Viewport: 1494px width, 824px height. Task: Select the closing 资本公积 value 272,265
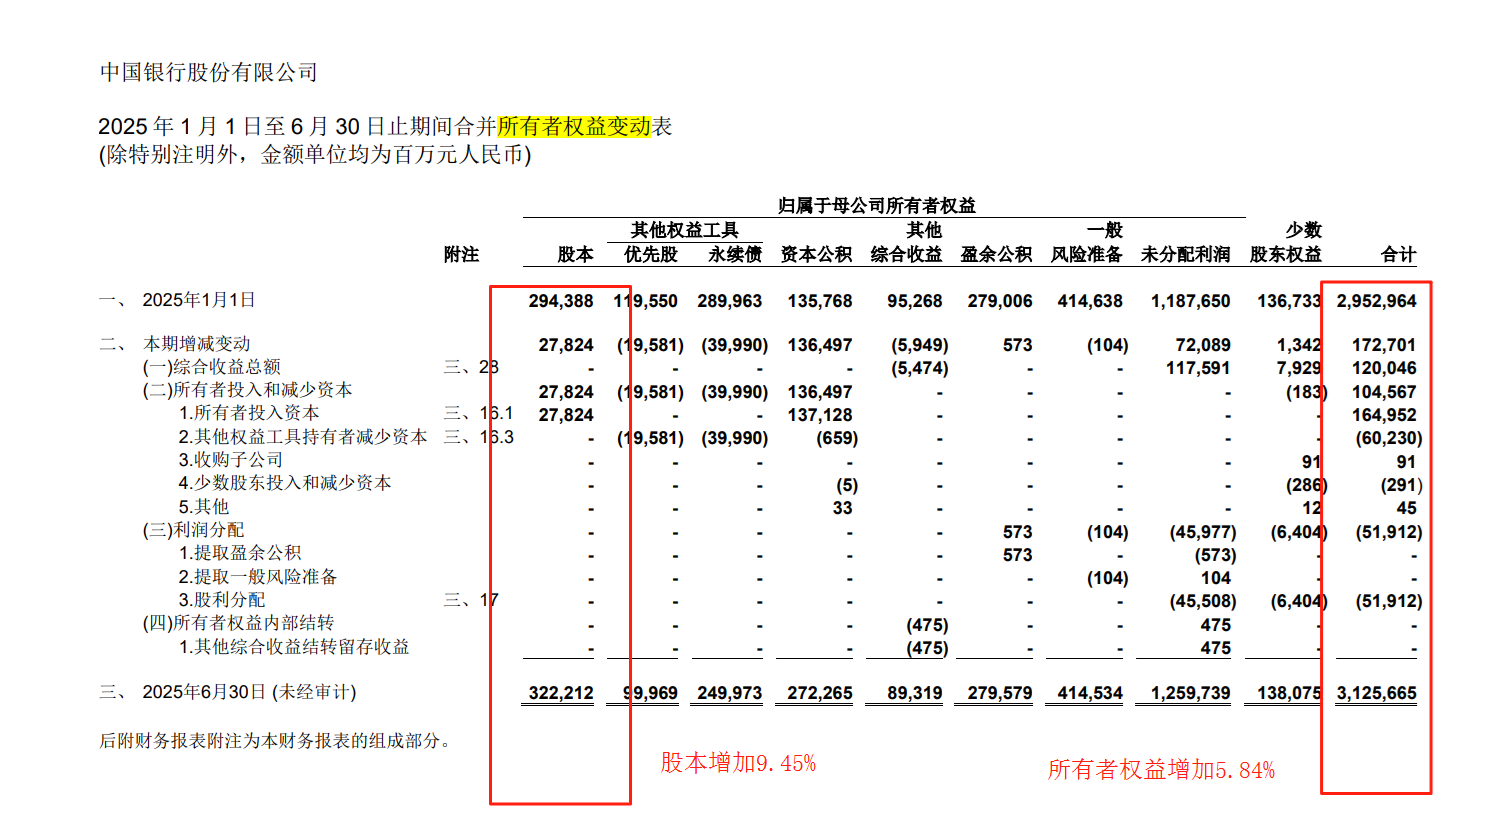(x=820, y=693)
